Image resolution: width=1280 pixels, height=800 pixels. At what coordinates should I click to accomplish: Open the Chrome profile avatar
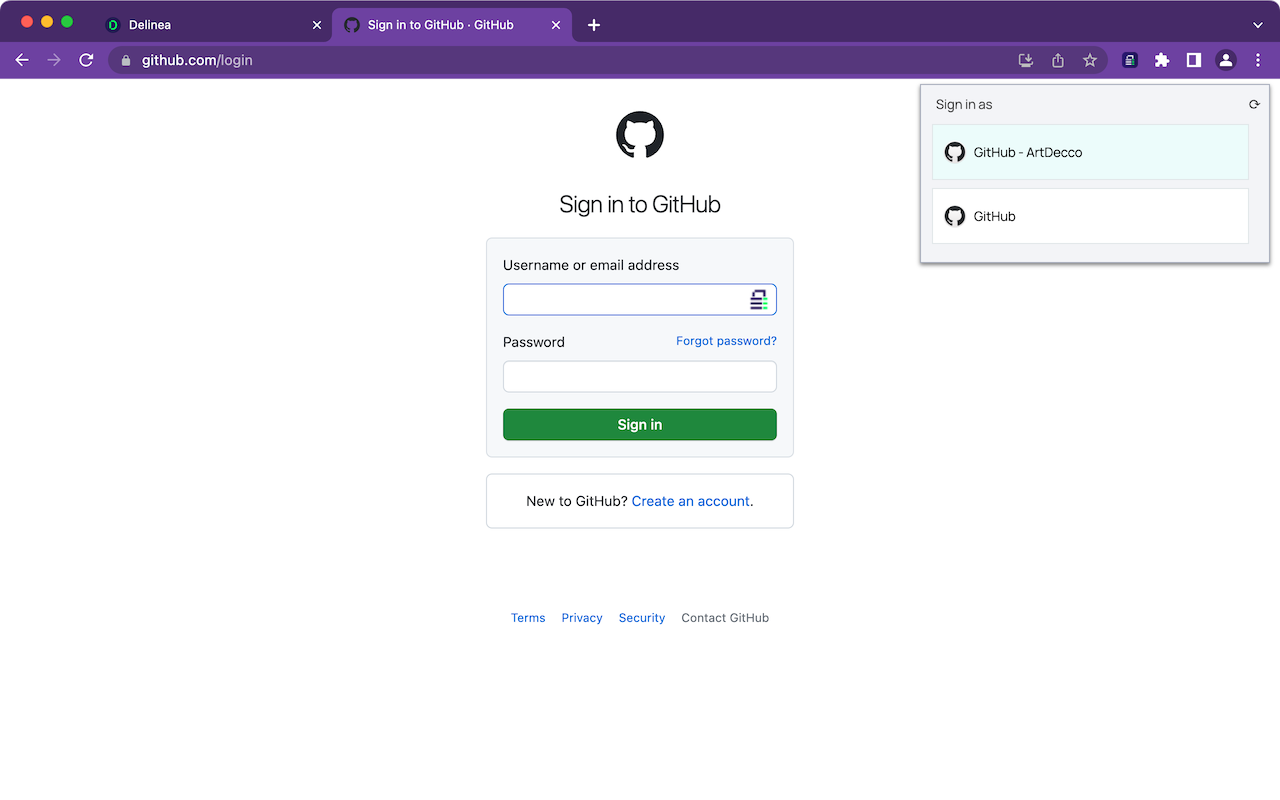click(x=1226, y=60)
